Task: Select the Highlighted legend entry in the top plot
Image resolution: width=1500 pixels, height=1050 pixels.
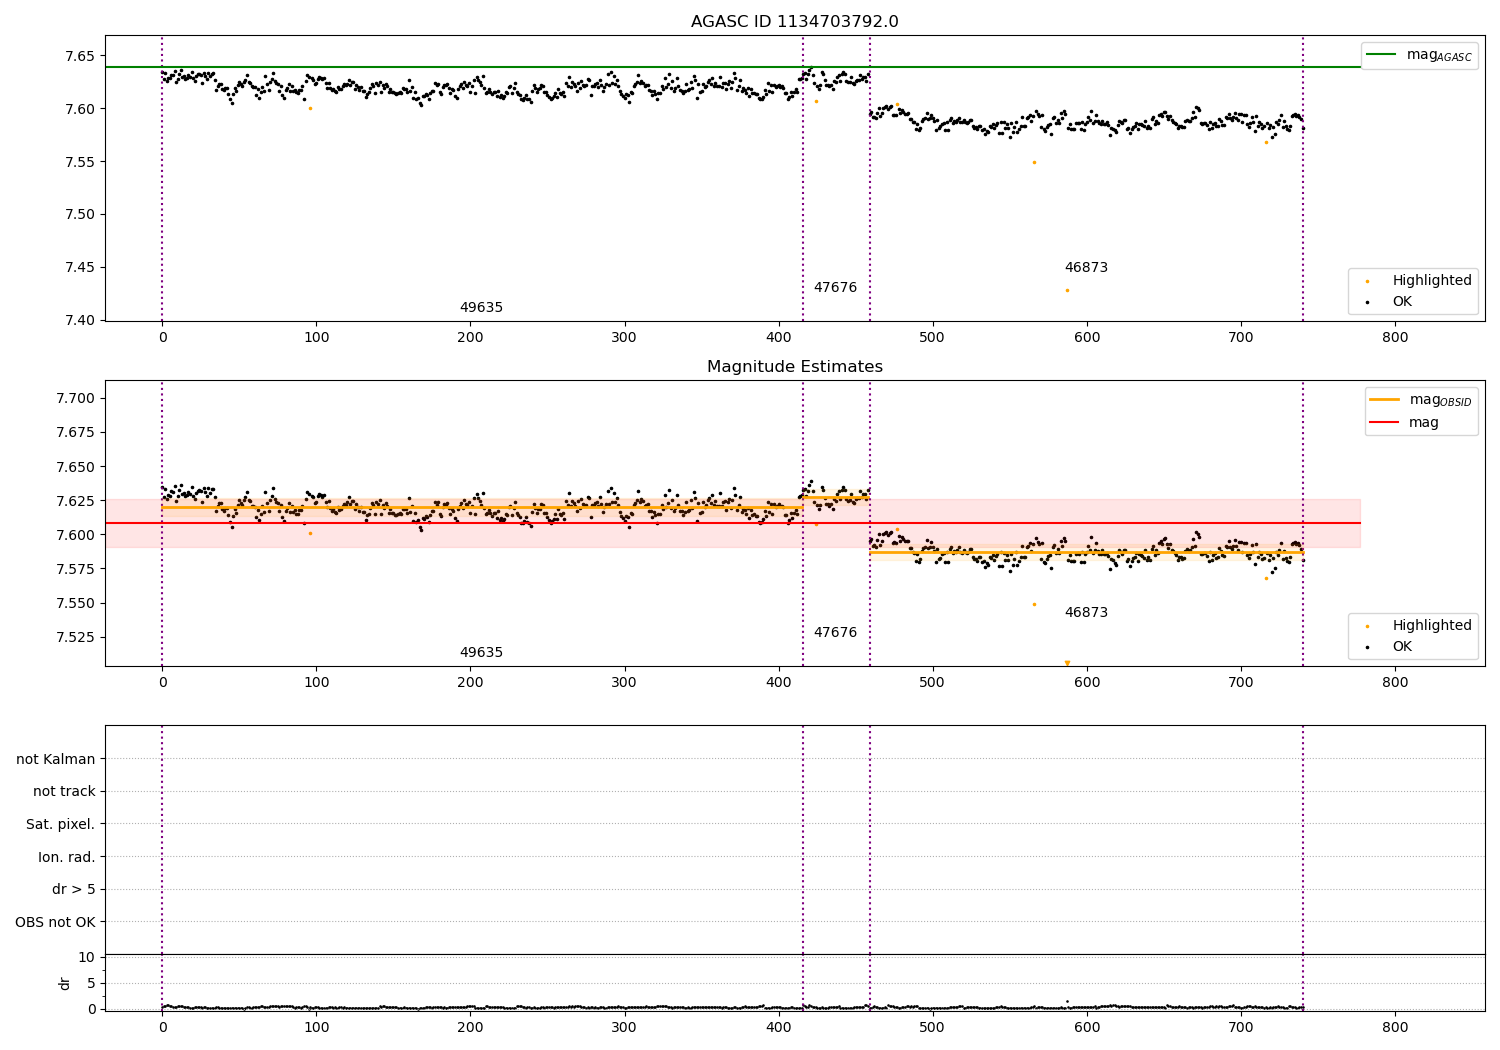Action: click(1417, 280)
